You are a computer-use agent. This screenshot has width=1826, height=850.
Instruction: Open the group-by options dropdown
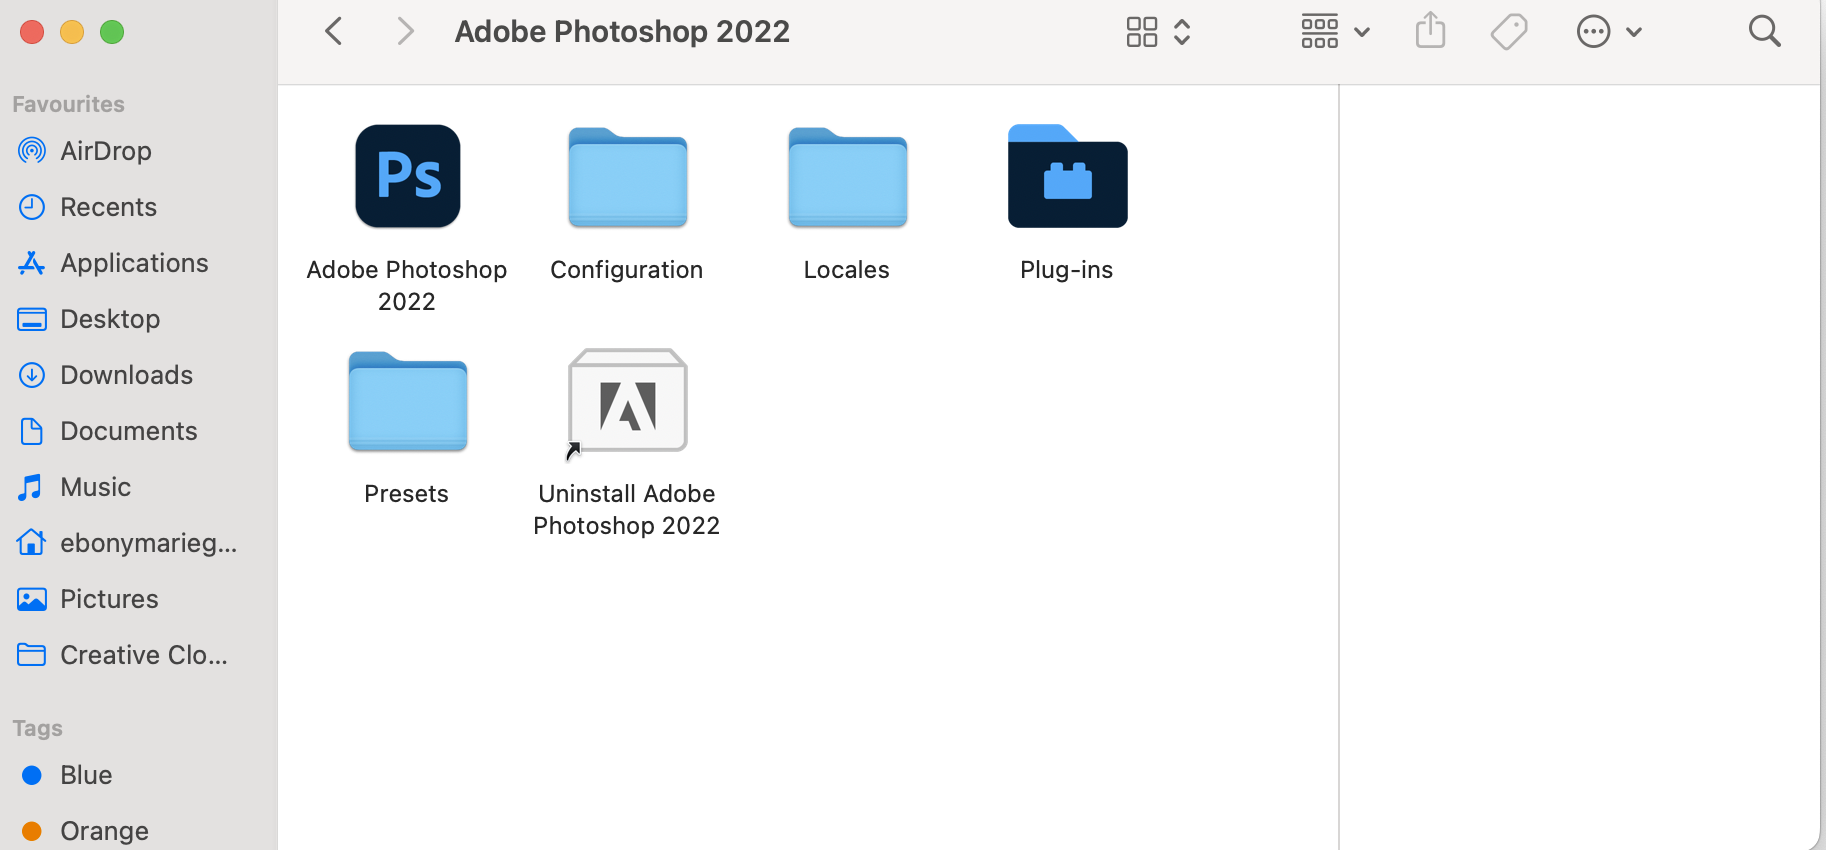tap(1335, 32)
